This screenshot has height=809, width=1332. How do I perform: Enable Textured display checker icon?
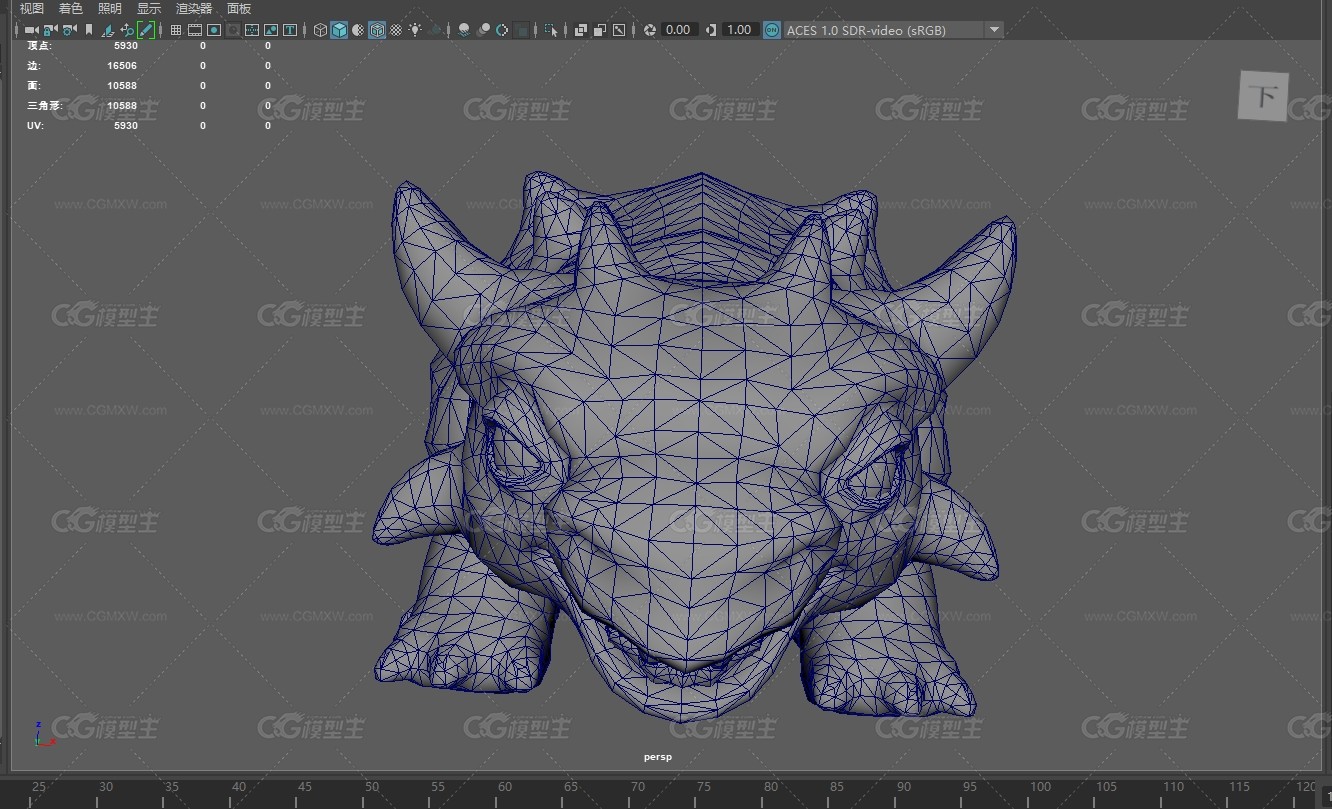396,30
